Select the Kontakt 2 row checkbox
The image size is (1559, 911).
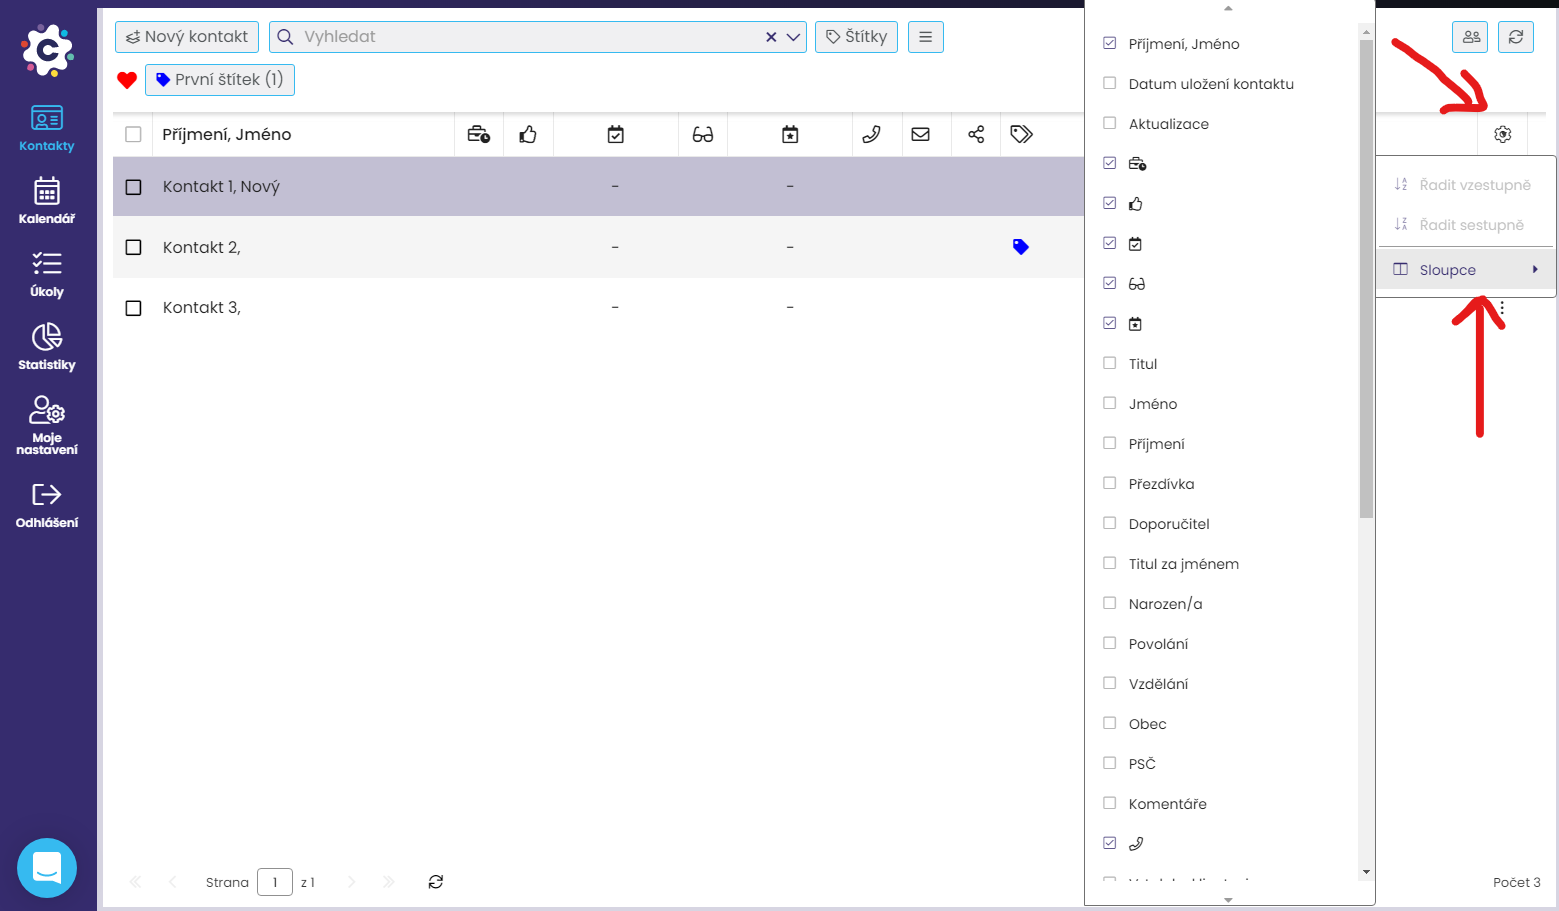(134, 247)
